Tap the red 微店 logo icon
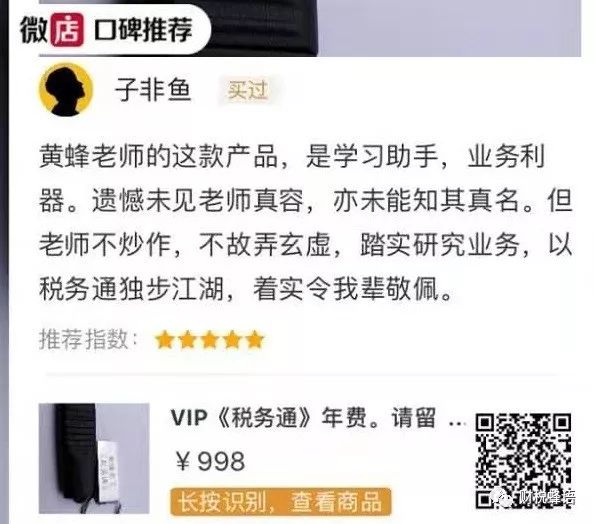This screenshot has height=524, width=594. click(67, 30)
